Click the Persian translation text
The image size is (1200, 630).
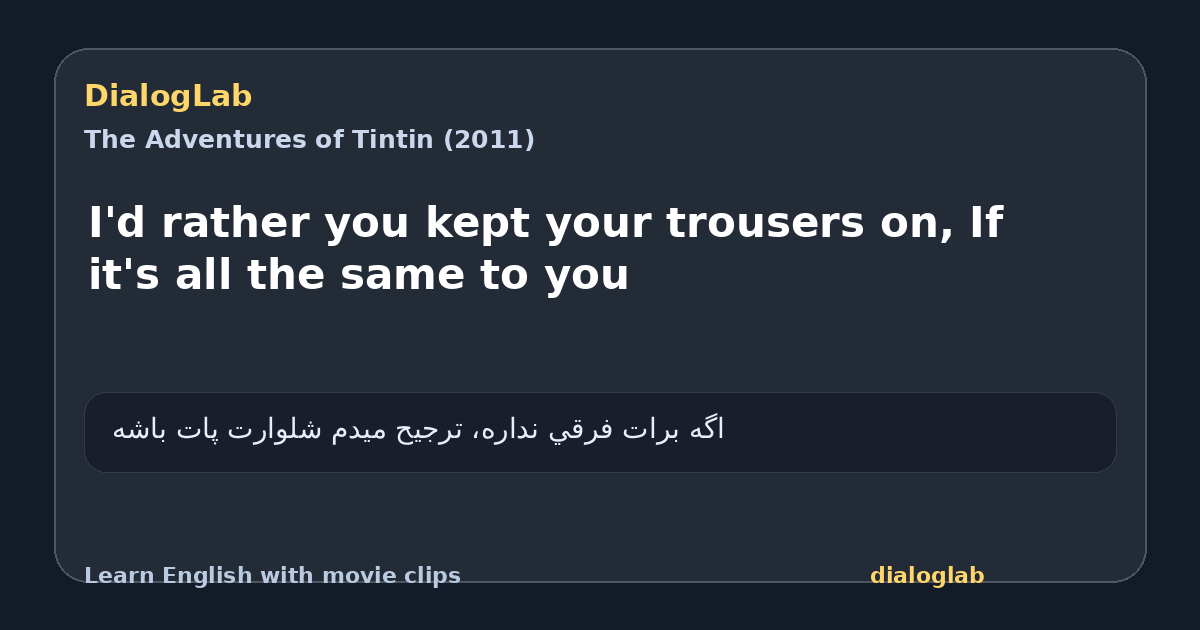(418, 429)
